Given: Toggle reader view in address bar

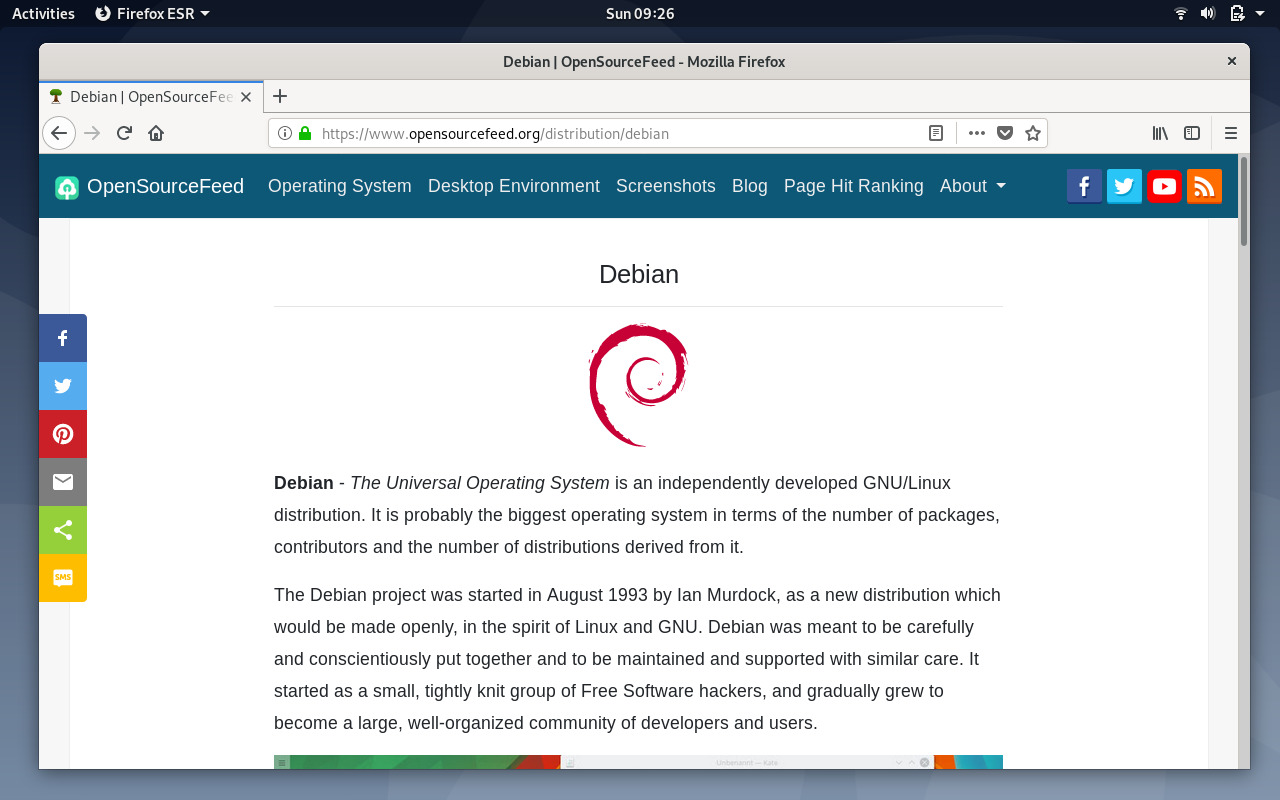Looking at the screenshot, I should click(936, 133).
